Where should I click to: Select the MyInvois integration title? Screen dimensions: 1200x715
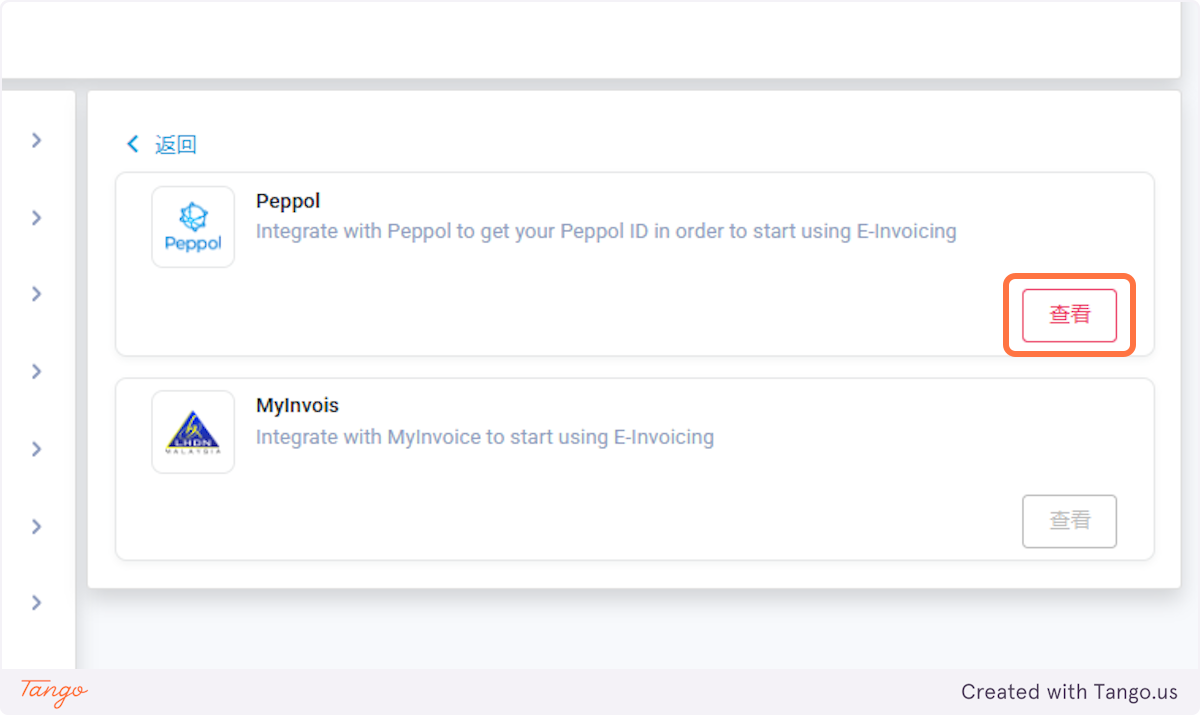[297, 406]
